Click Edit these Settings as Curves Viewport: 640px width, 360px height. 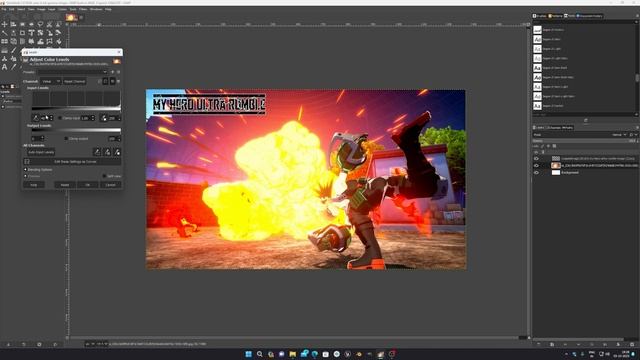pyautogui.click(x=72, y=162)
